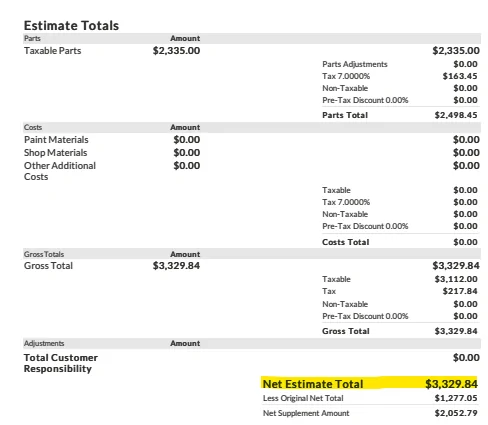
Task: Select the Costs section header
Action: (x=33, y=127)
